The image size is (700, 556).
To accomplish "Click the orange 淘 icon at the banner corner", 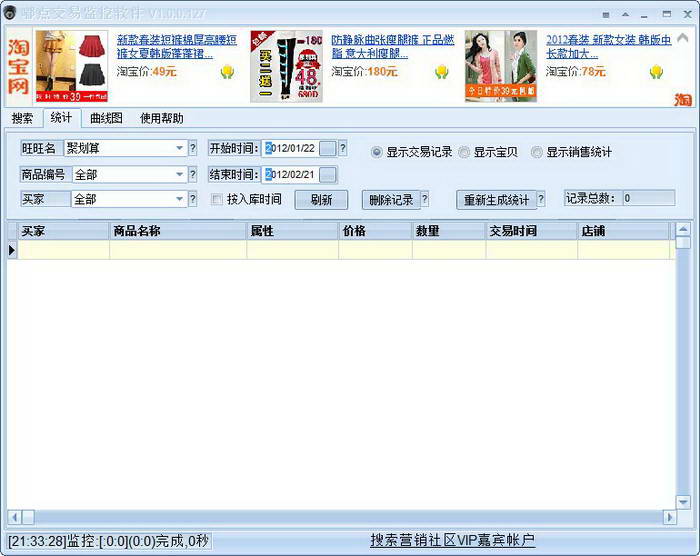I will click(x=683, y=99).
